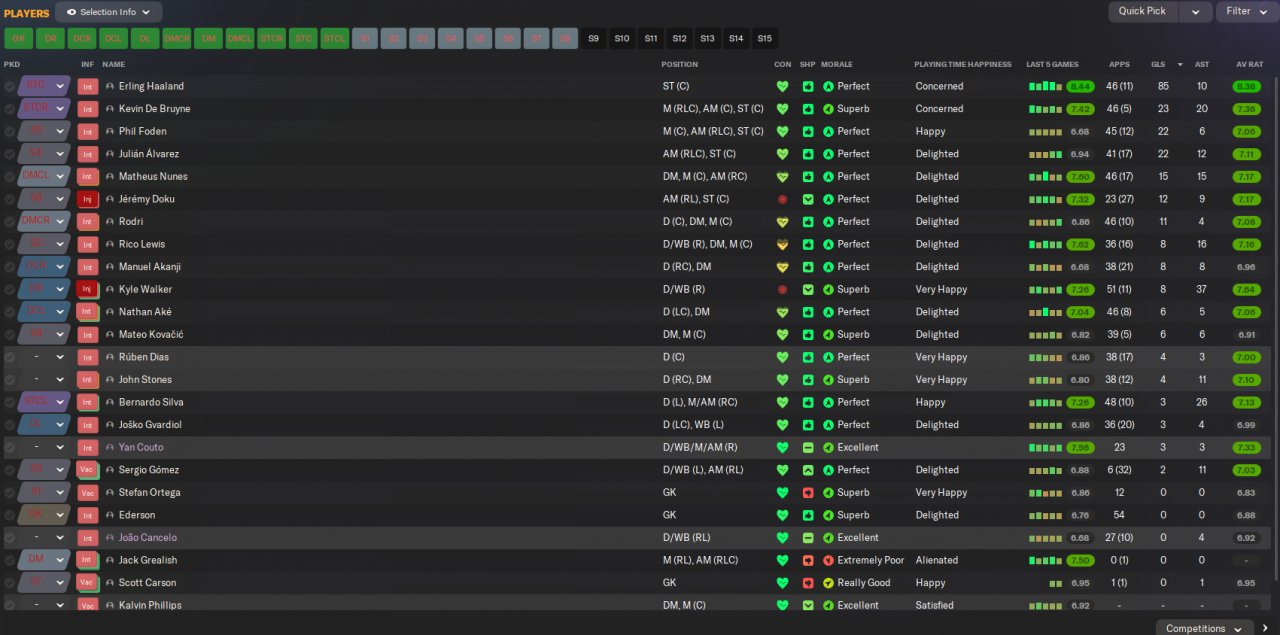Tick the selection circle for Ederson

click(x=10, y=515)
